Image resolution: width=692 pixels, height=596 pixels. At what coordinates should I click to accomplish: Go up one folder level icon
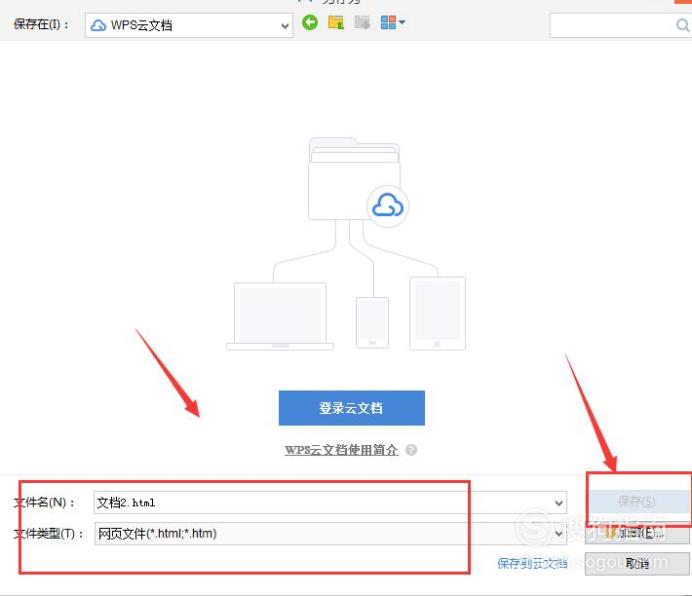[336, 23]
